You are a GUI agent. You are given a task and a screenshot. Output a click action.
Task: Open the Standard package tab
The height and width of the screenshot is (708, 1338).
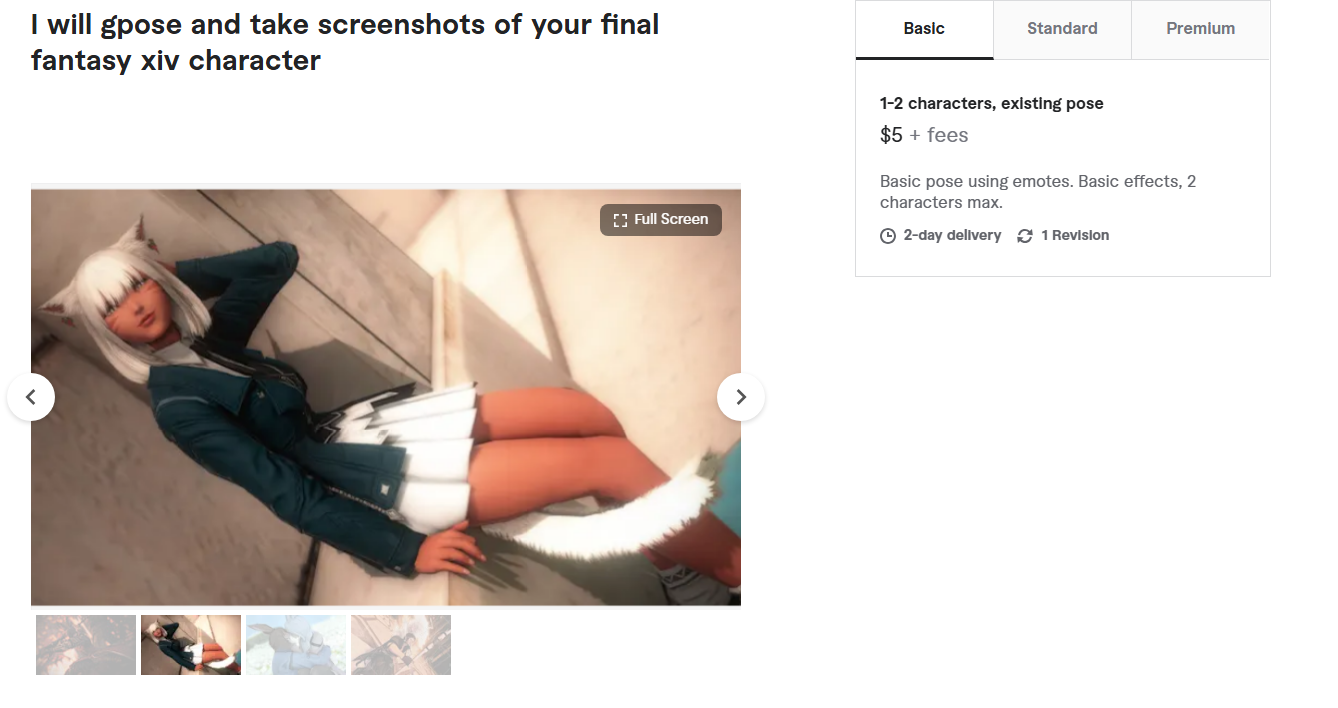[1062, 29]
